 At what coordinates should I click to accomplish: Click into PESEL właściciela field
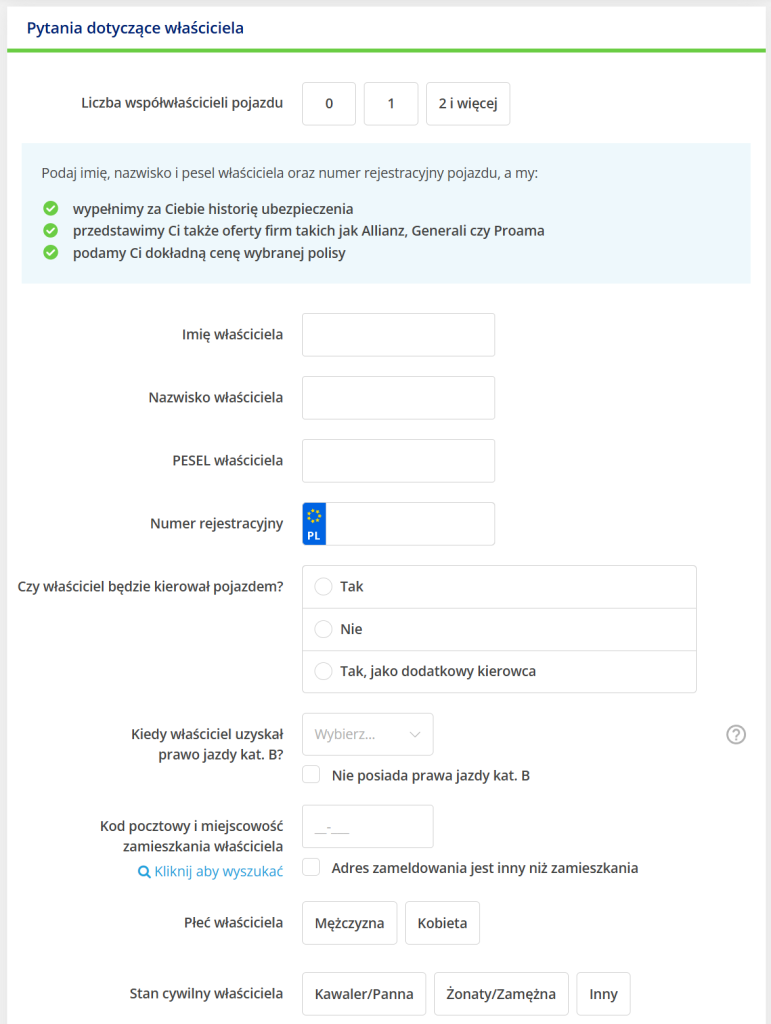tap(398, 461)
